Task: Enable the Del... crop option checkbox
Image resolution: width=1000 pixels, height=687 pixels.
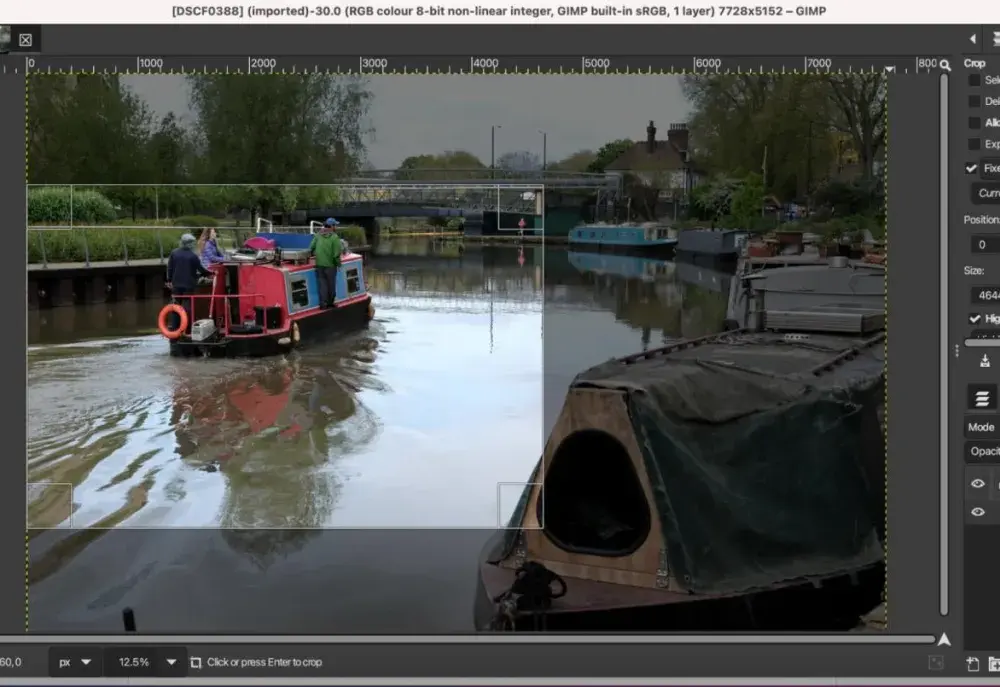Action: (974, 101)
